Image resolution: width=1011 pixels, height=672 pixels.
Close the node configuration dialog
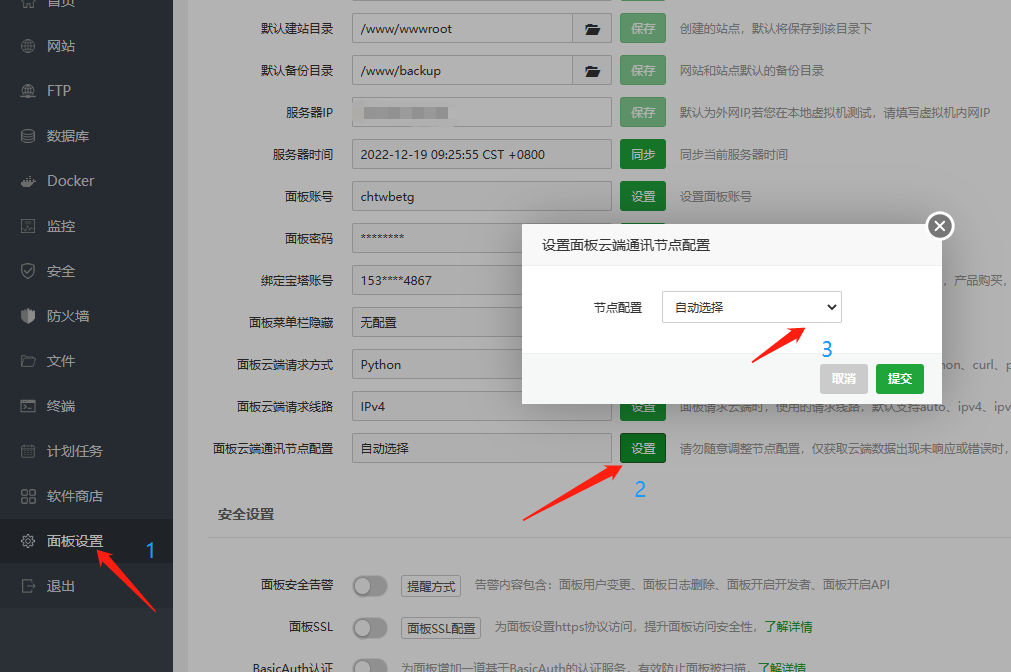(x=939, y=227)
